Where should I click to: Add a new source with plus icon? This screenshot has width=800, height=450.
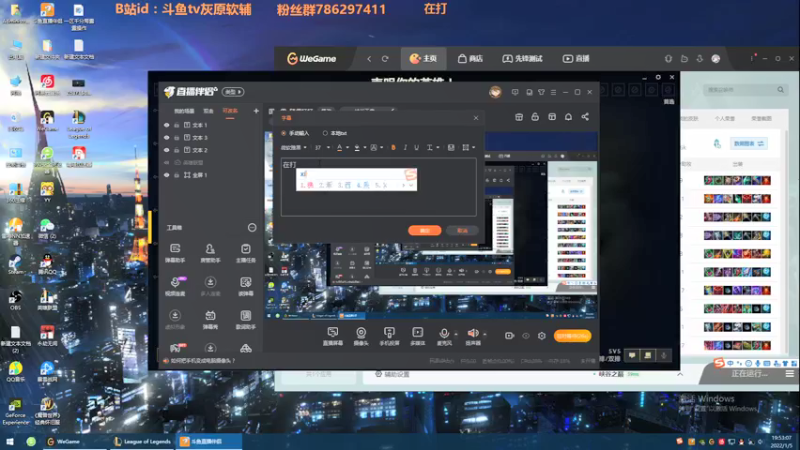[x=256, y=111]
